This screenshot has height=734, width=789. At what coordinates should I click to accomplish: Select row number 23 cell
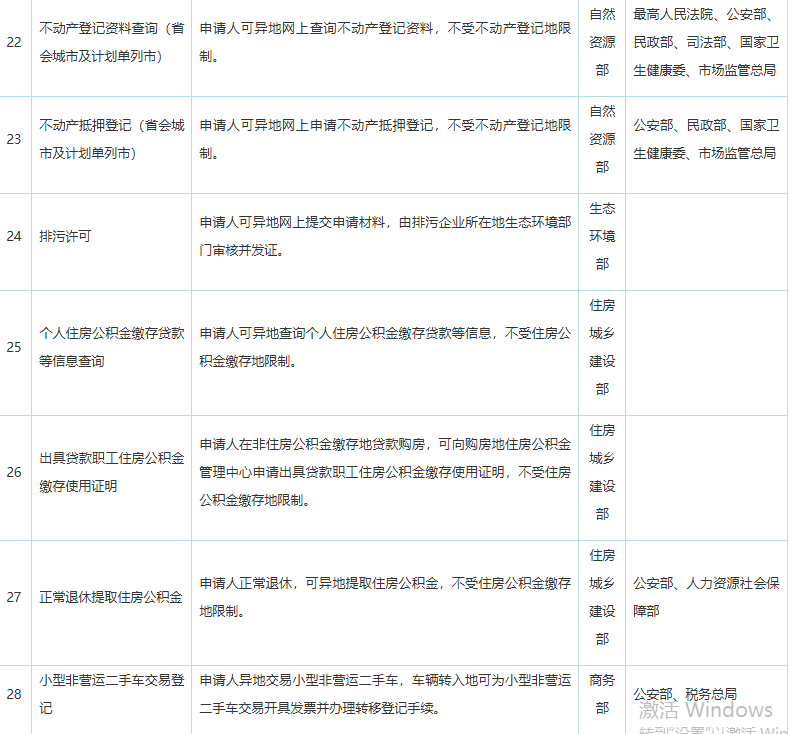point(14,139)
